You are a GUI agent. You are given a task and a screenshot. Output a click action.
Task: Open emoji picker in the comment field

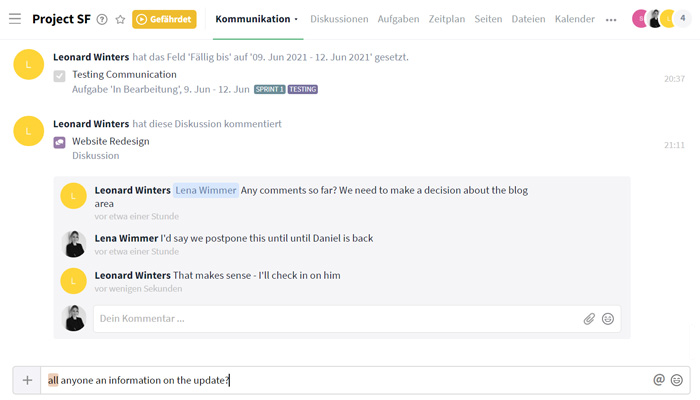tap(608, 319)
